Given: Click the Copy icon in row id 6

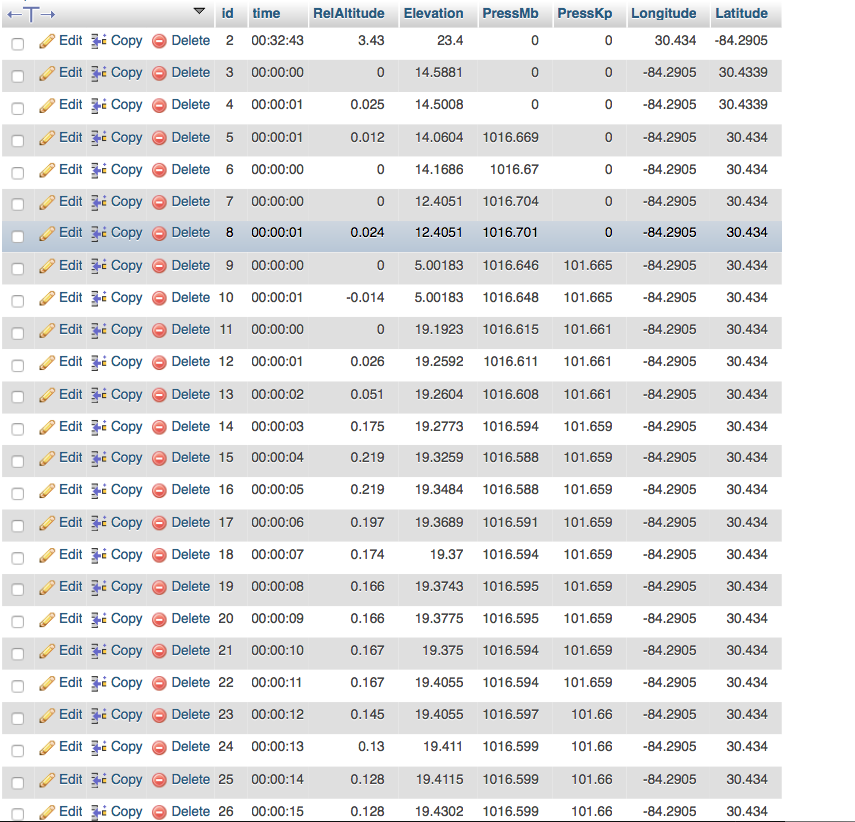Looking at the screenshot, I should 98,170.
